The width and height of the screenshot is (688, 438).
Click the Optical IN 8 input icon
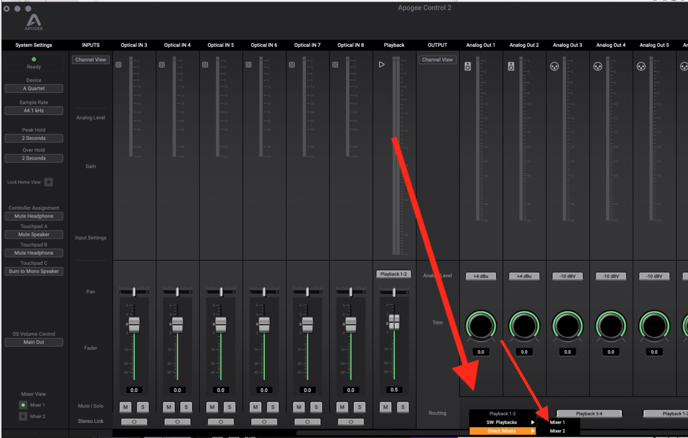point(335,65)
